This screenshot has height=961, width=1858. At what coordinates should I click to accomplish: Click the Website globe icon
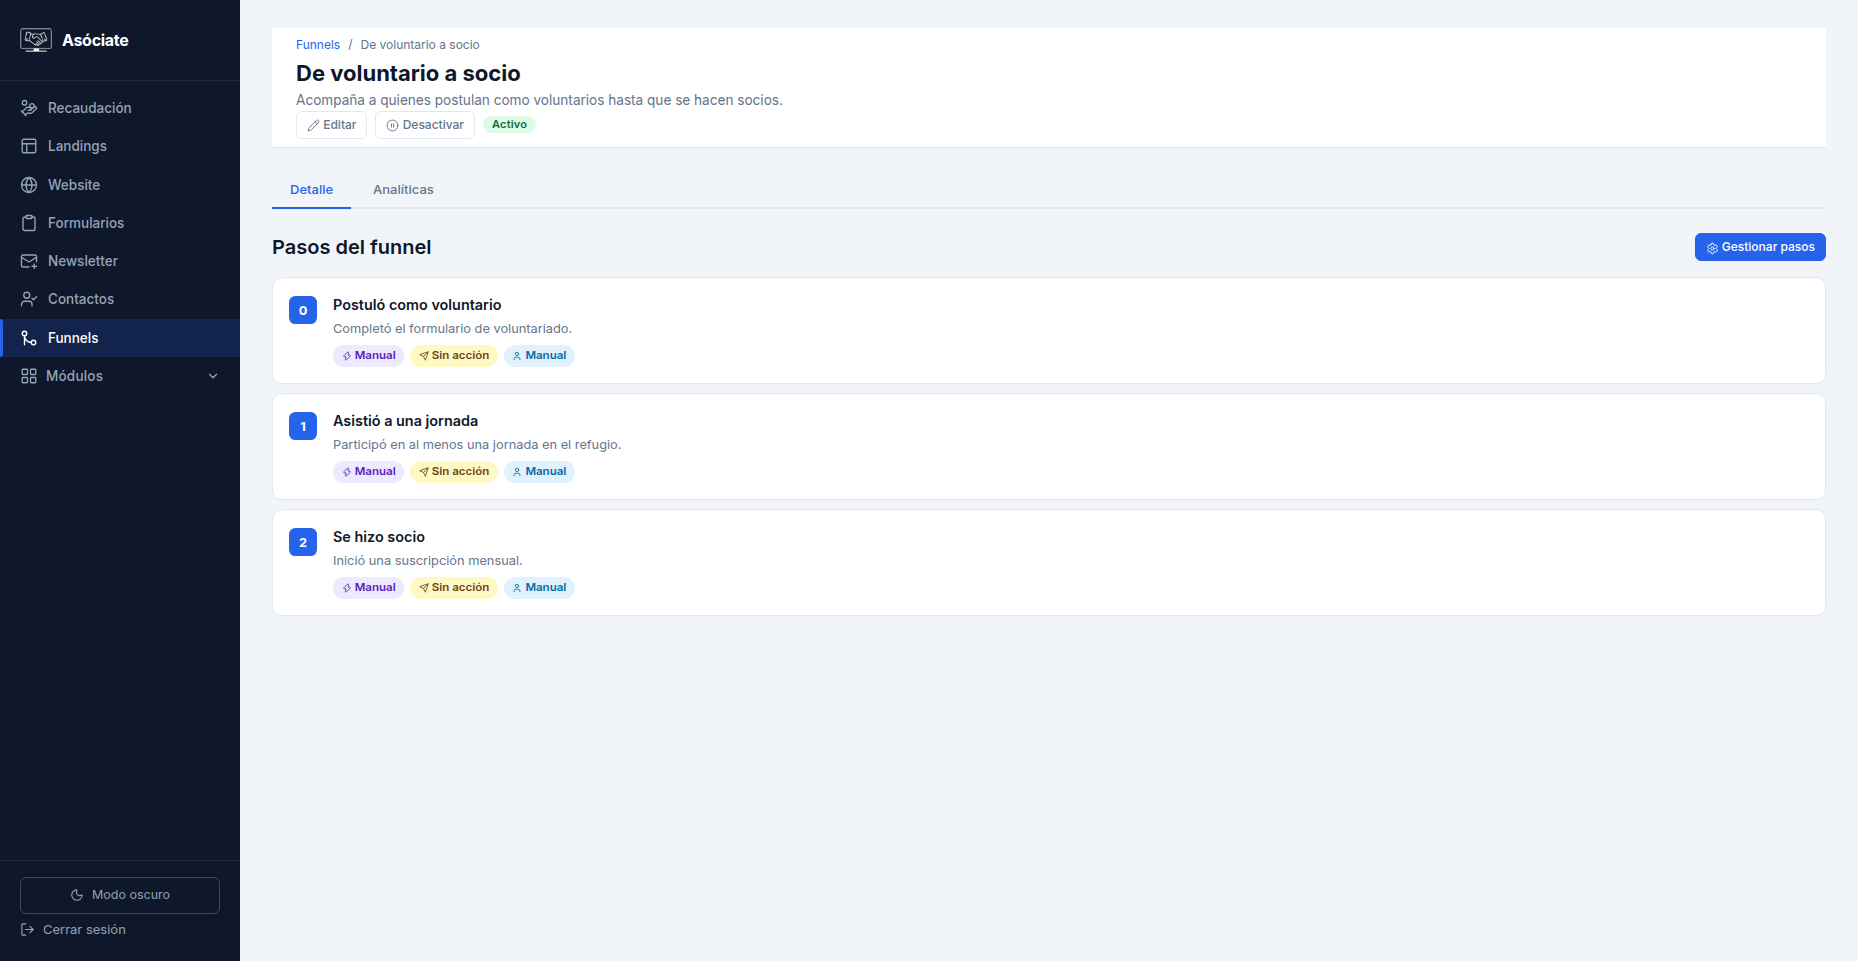[x=29, y=185]
